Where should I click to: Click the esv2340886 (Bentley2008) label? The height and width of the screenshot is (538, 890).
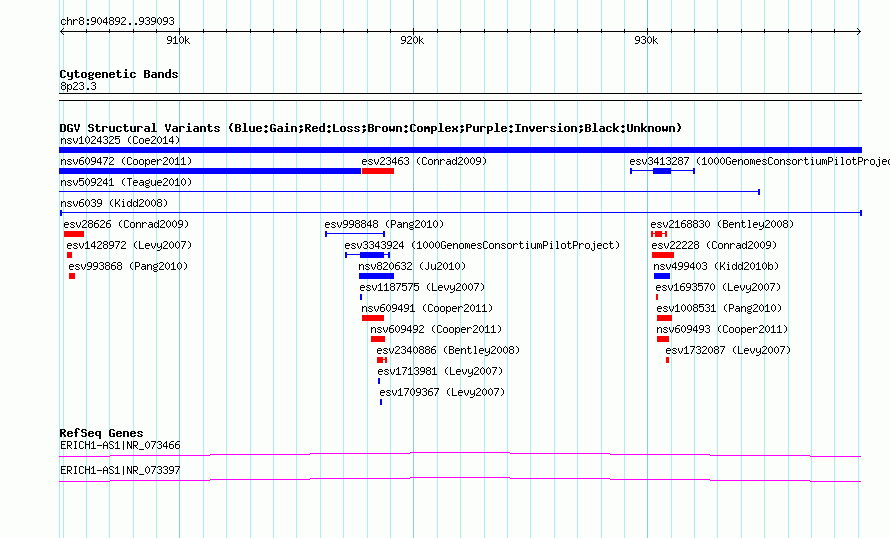tap(448, 350)
